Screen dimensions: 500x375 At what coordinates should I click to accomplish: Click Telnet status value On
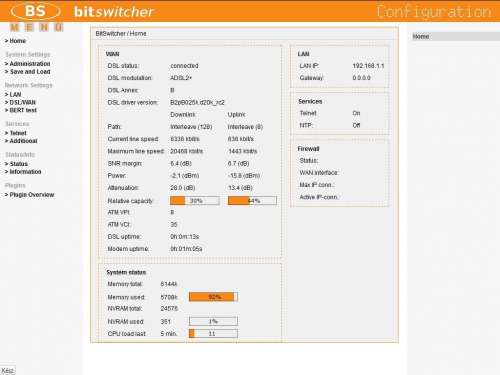[x=356, y=113]
